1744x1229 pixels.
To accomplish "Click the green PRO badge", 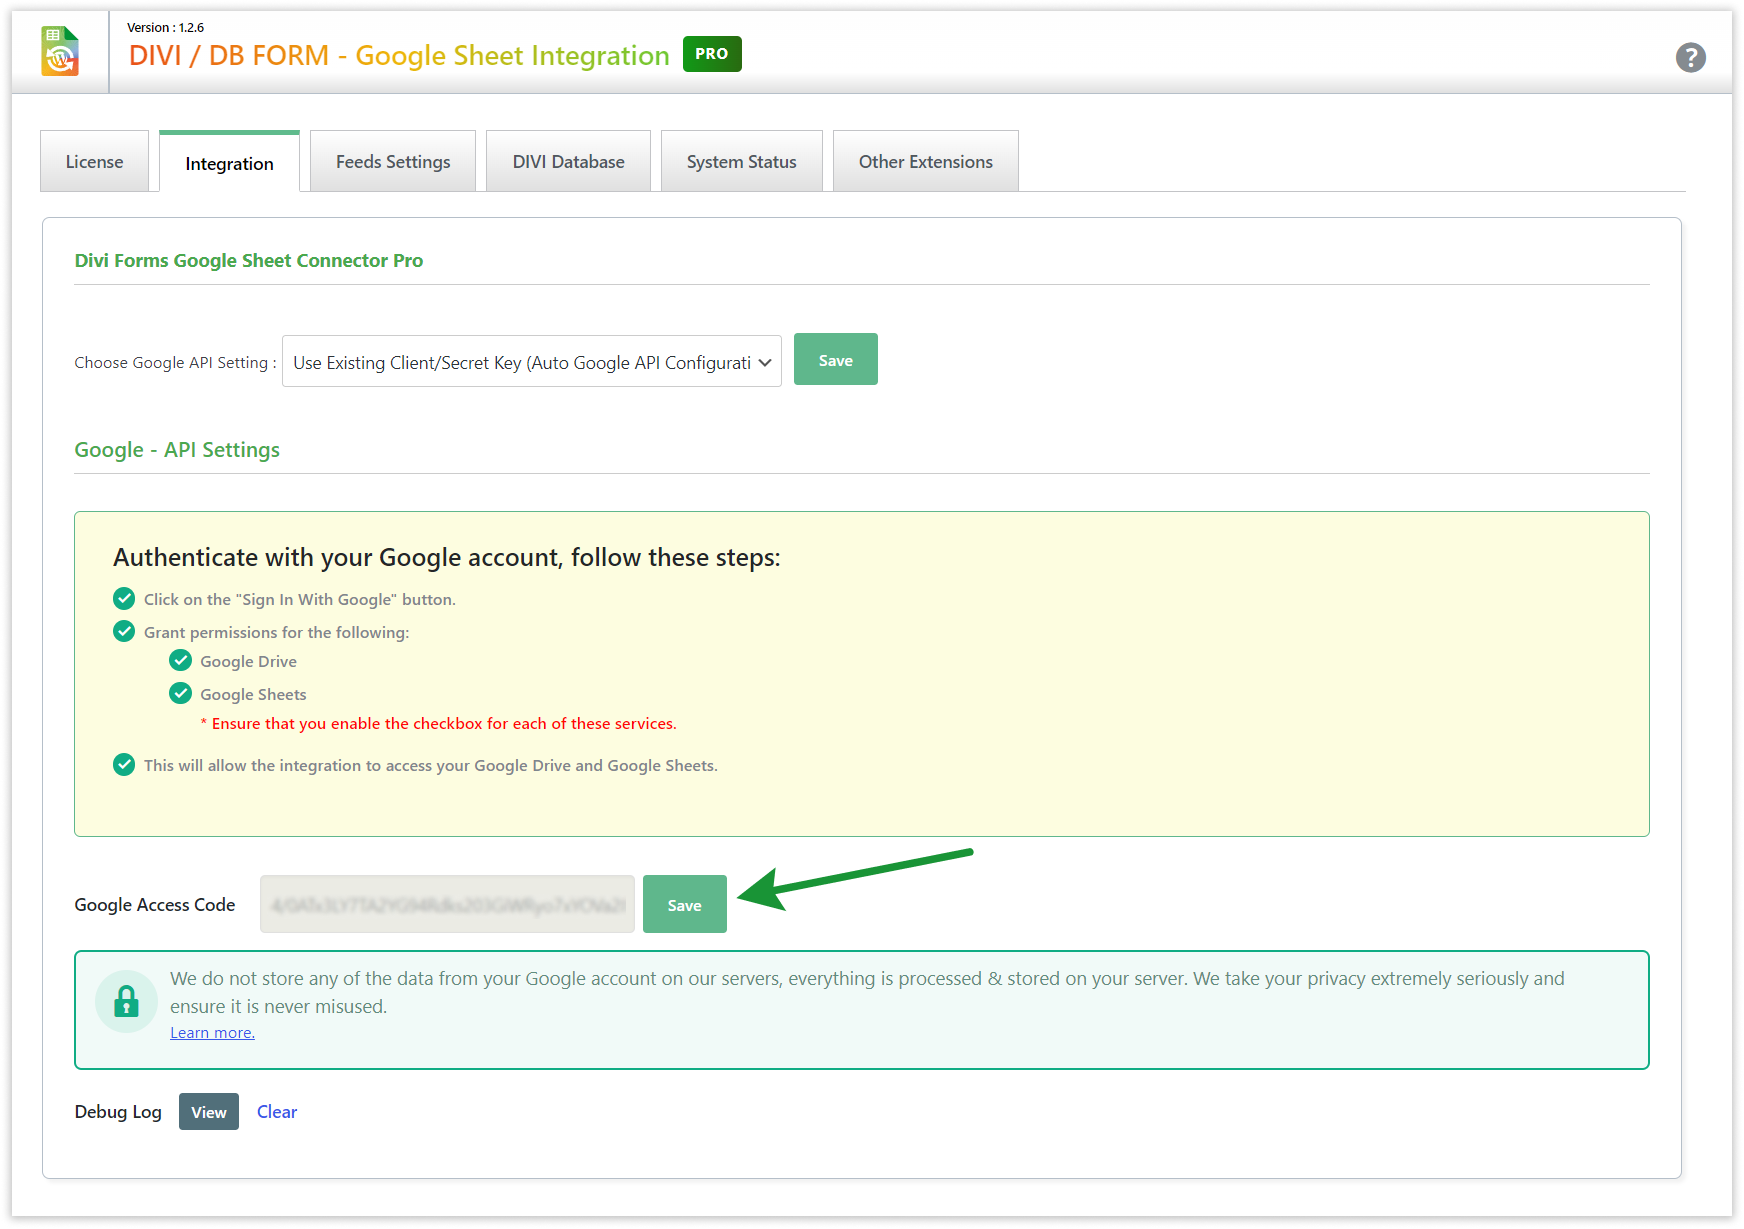I will point(711,54).
